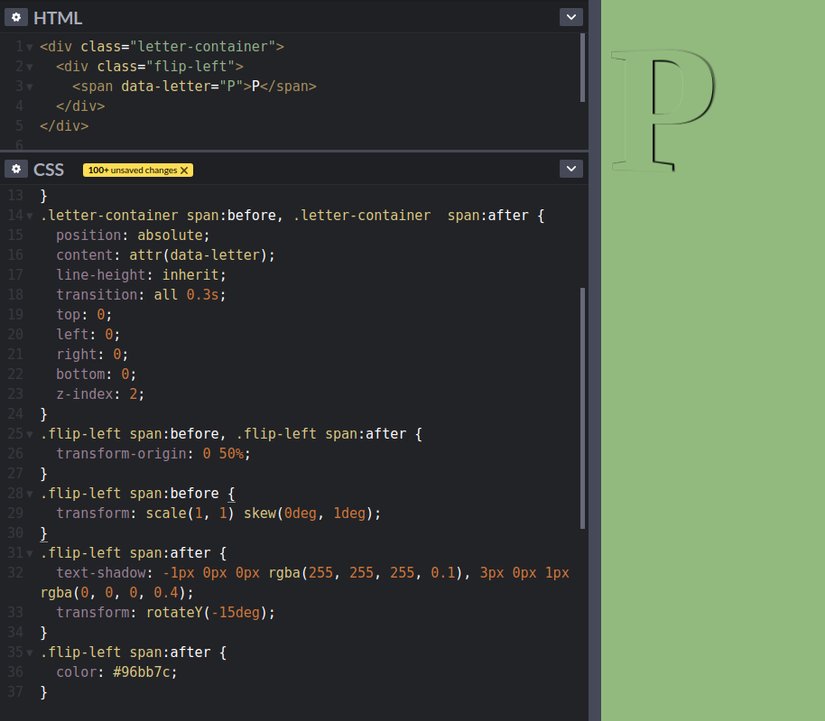Click the HTML editor scrollbar
The width and height of the screenshot is (825, 721).
(x=582, y=67)
